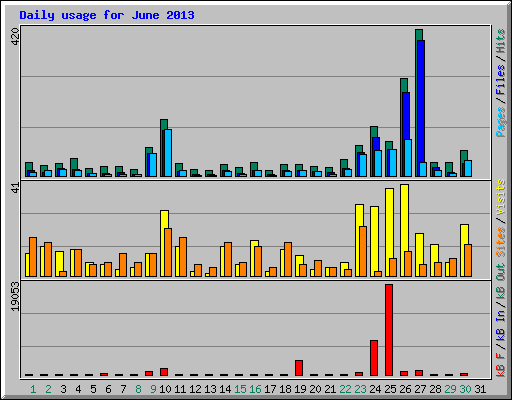Click the green Hits bar for day 4

(x=74, y=163)
